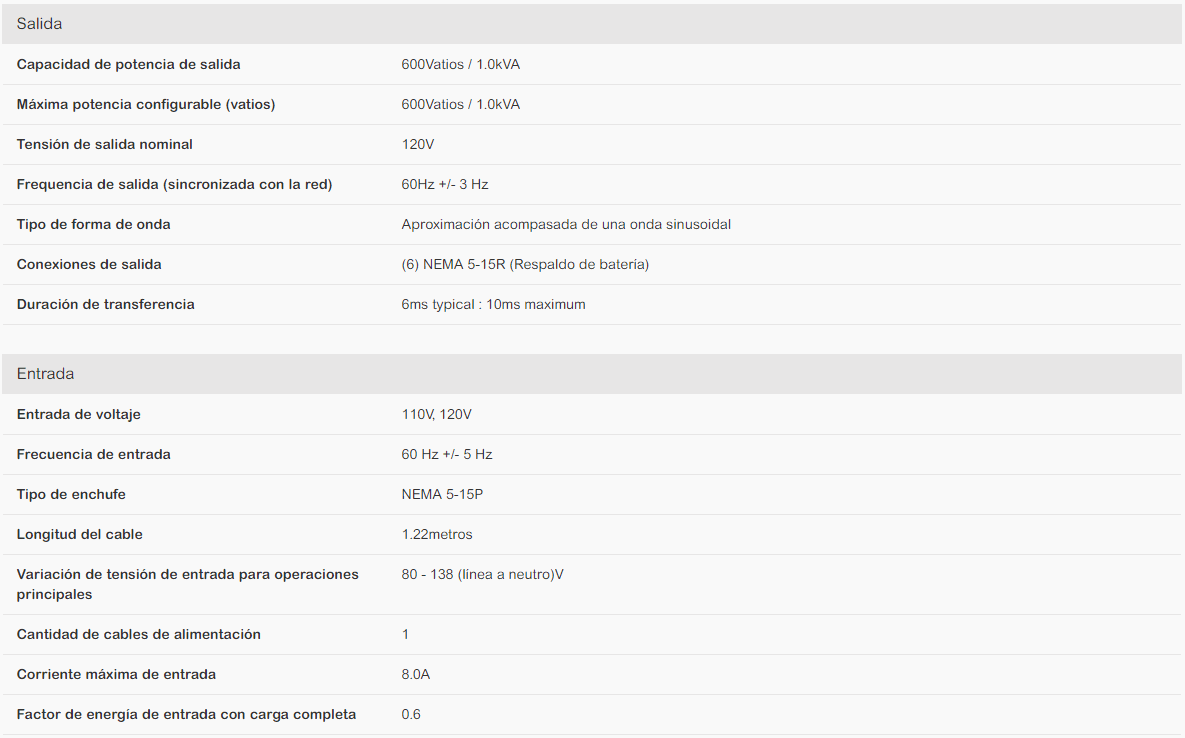Click the Frecuencia de entrada label
The width and height of the screenshot is (1185, 738).
(94, 454)
